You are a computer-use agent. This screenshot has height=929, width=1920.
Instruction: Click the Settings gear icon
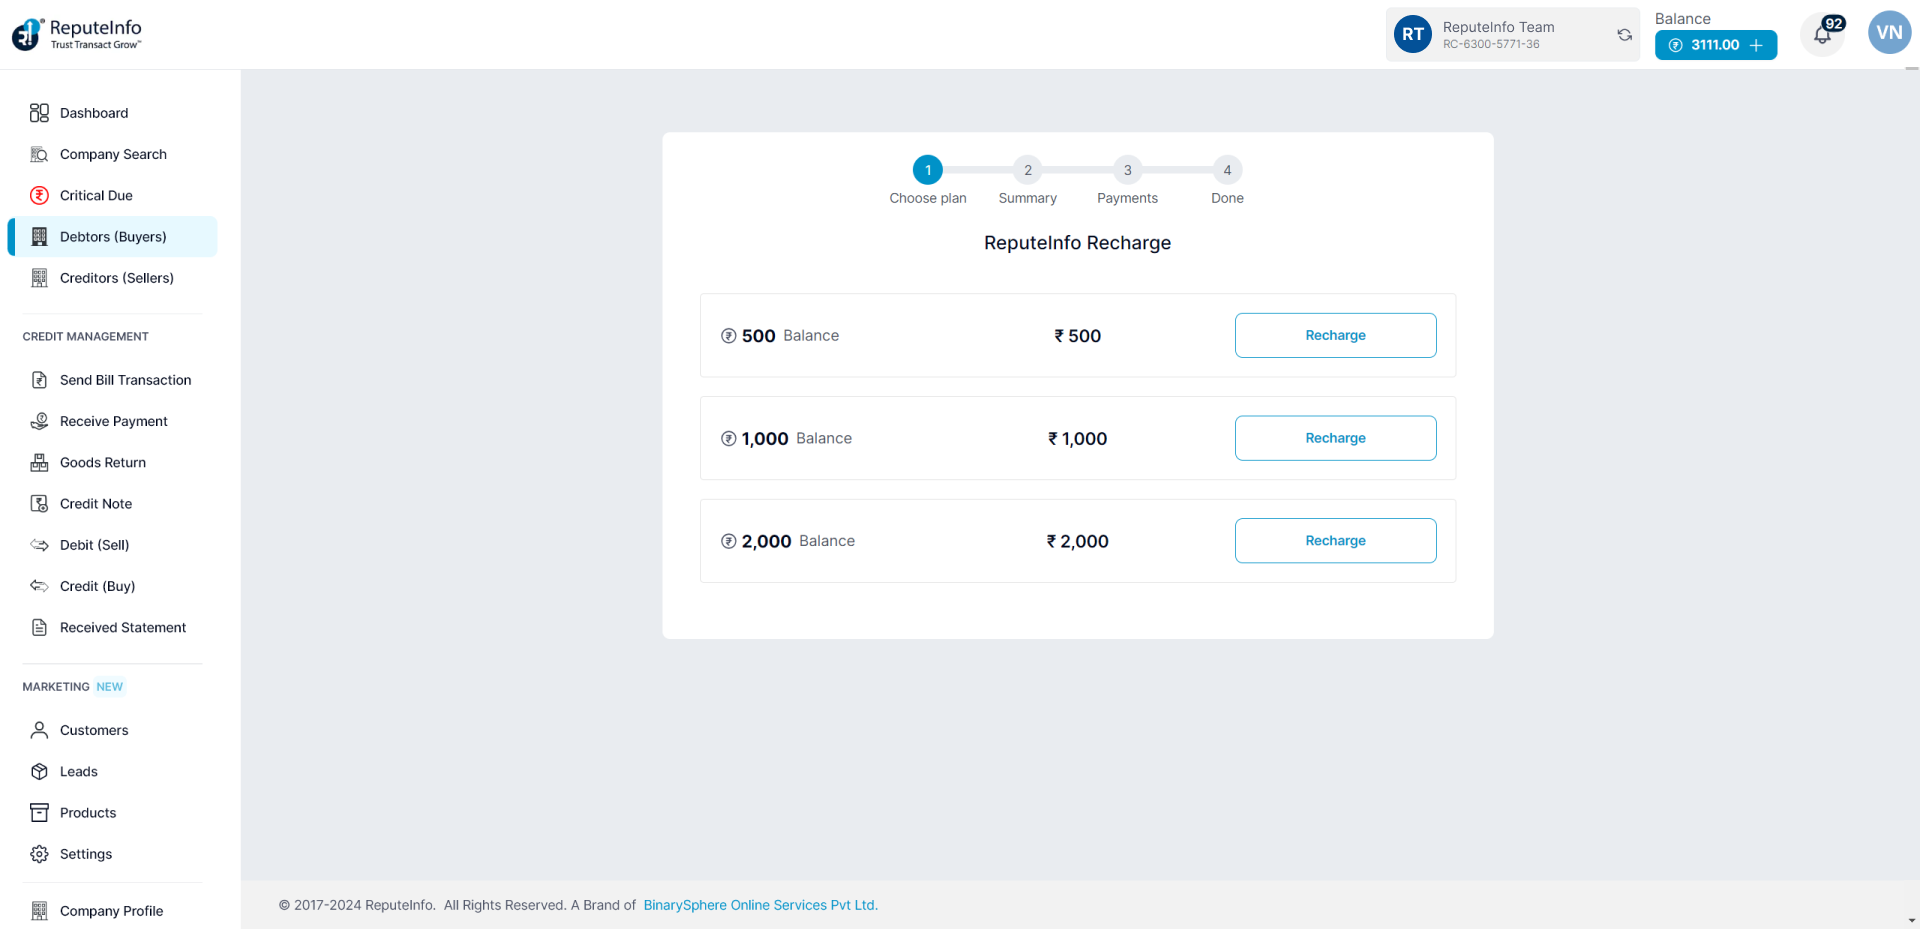pyautogui.click(x=39, y=854)
